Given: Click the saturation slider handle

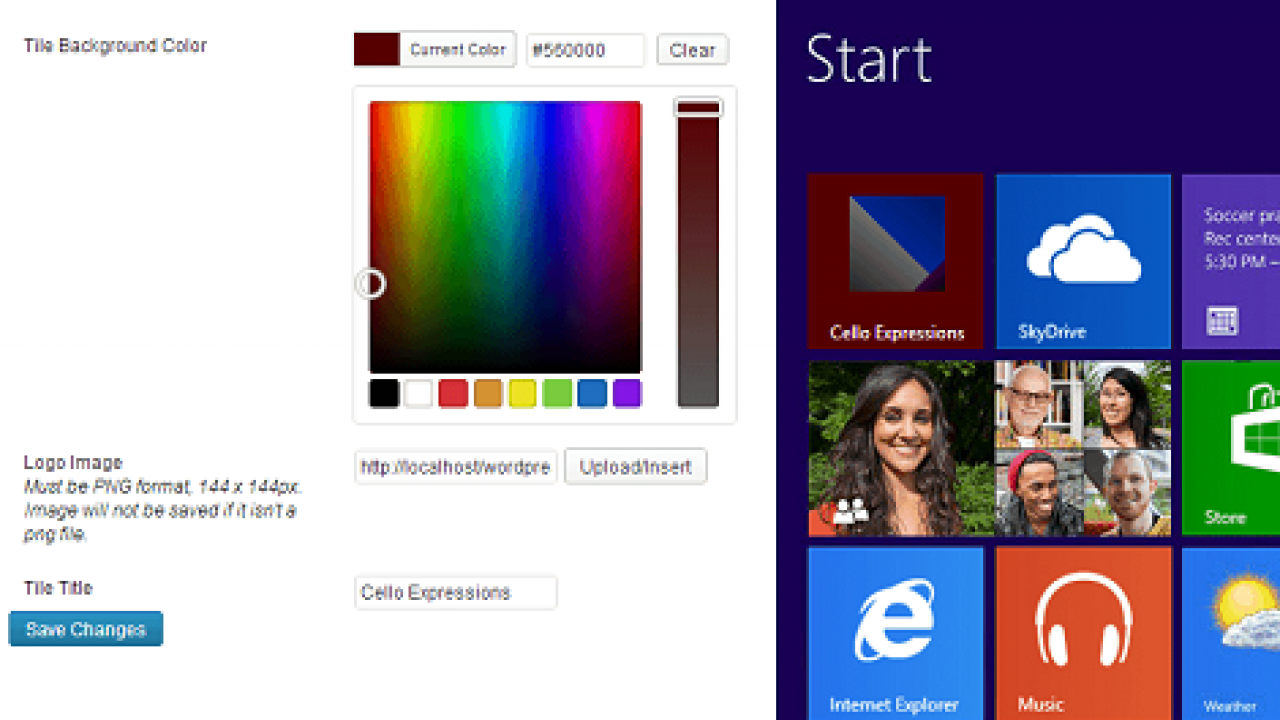Looking at the screenshot, I should click(698, 107).
